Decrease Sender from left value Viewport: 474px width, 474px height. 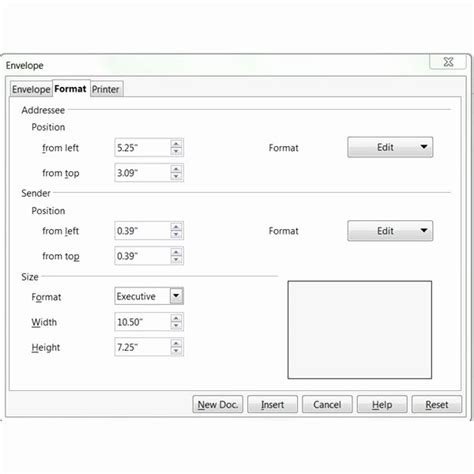(176, 235)
